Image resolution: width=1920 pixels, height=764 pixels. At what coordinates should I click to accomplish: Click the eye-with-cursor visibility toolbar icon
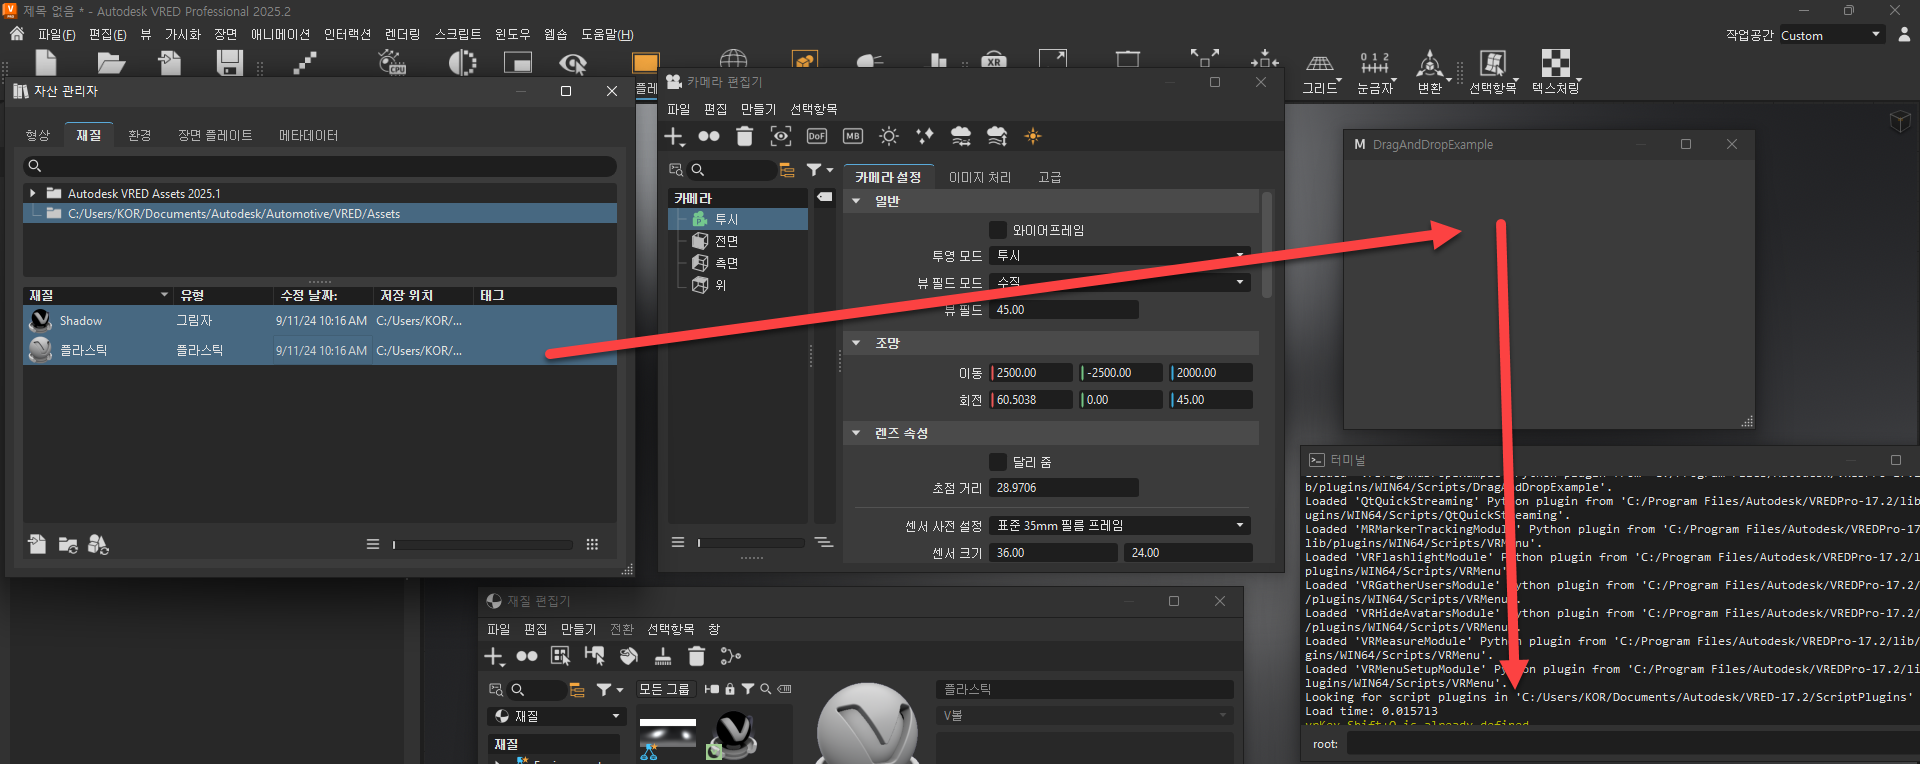coord(573,64)
